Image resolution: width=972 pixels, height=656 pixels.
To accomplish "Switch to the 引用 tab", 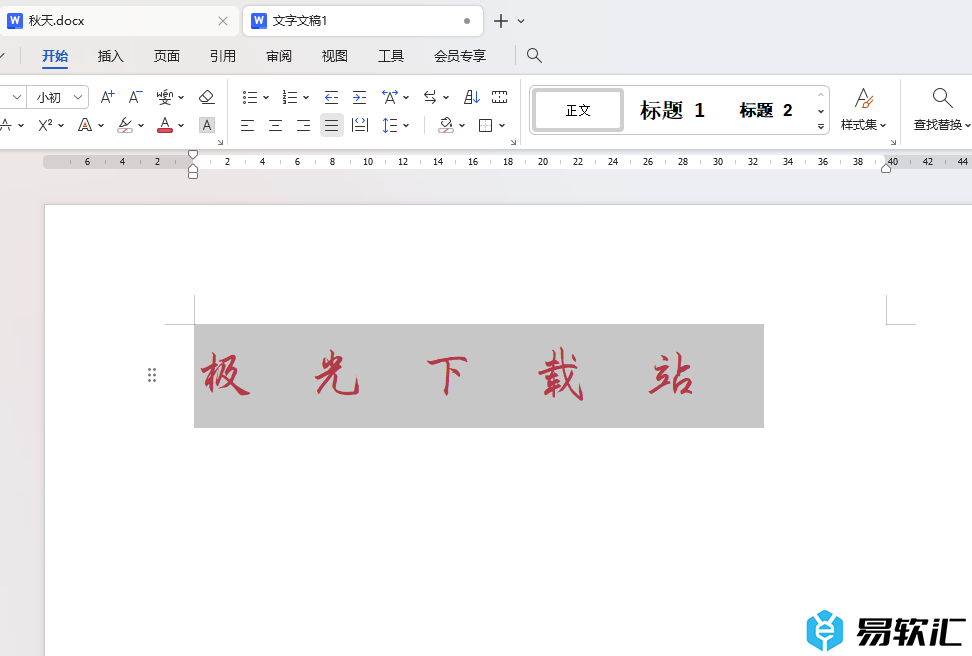I will [223, 56].
